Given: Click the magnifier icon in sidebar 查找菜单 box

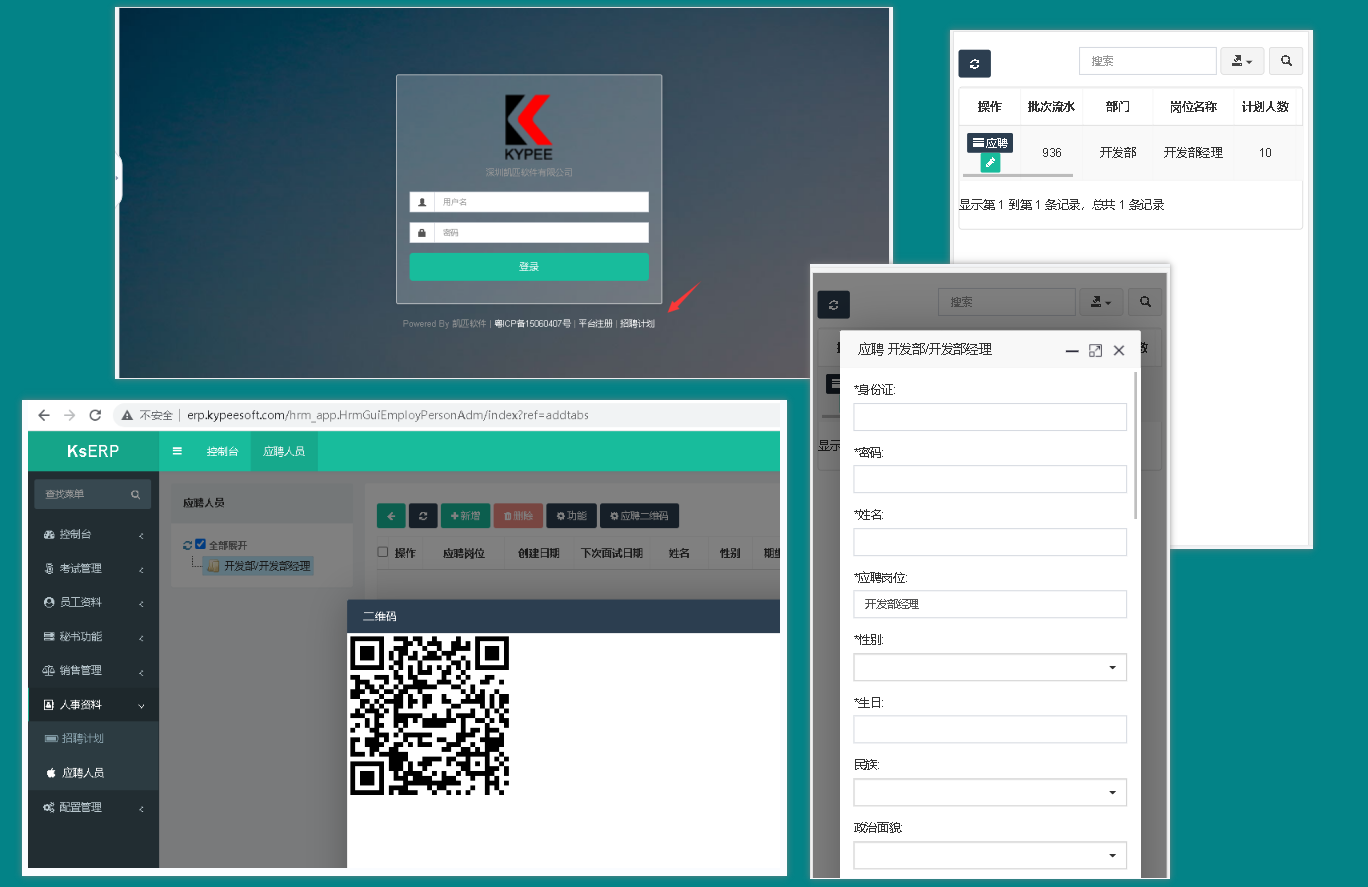Looking at the screenshot, I should (x=135, y=494).
